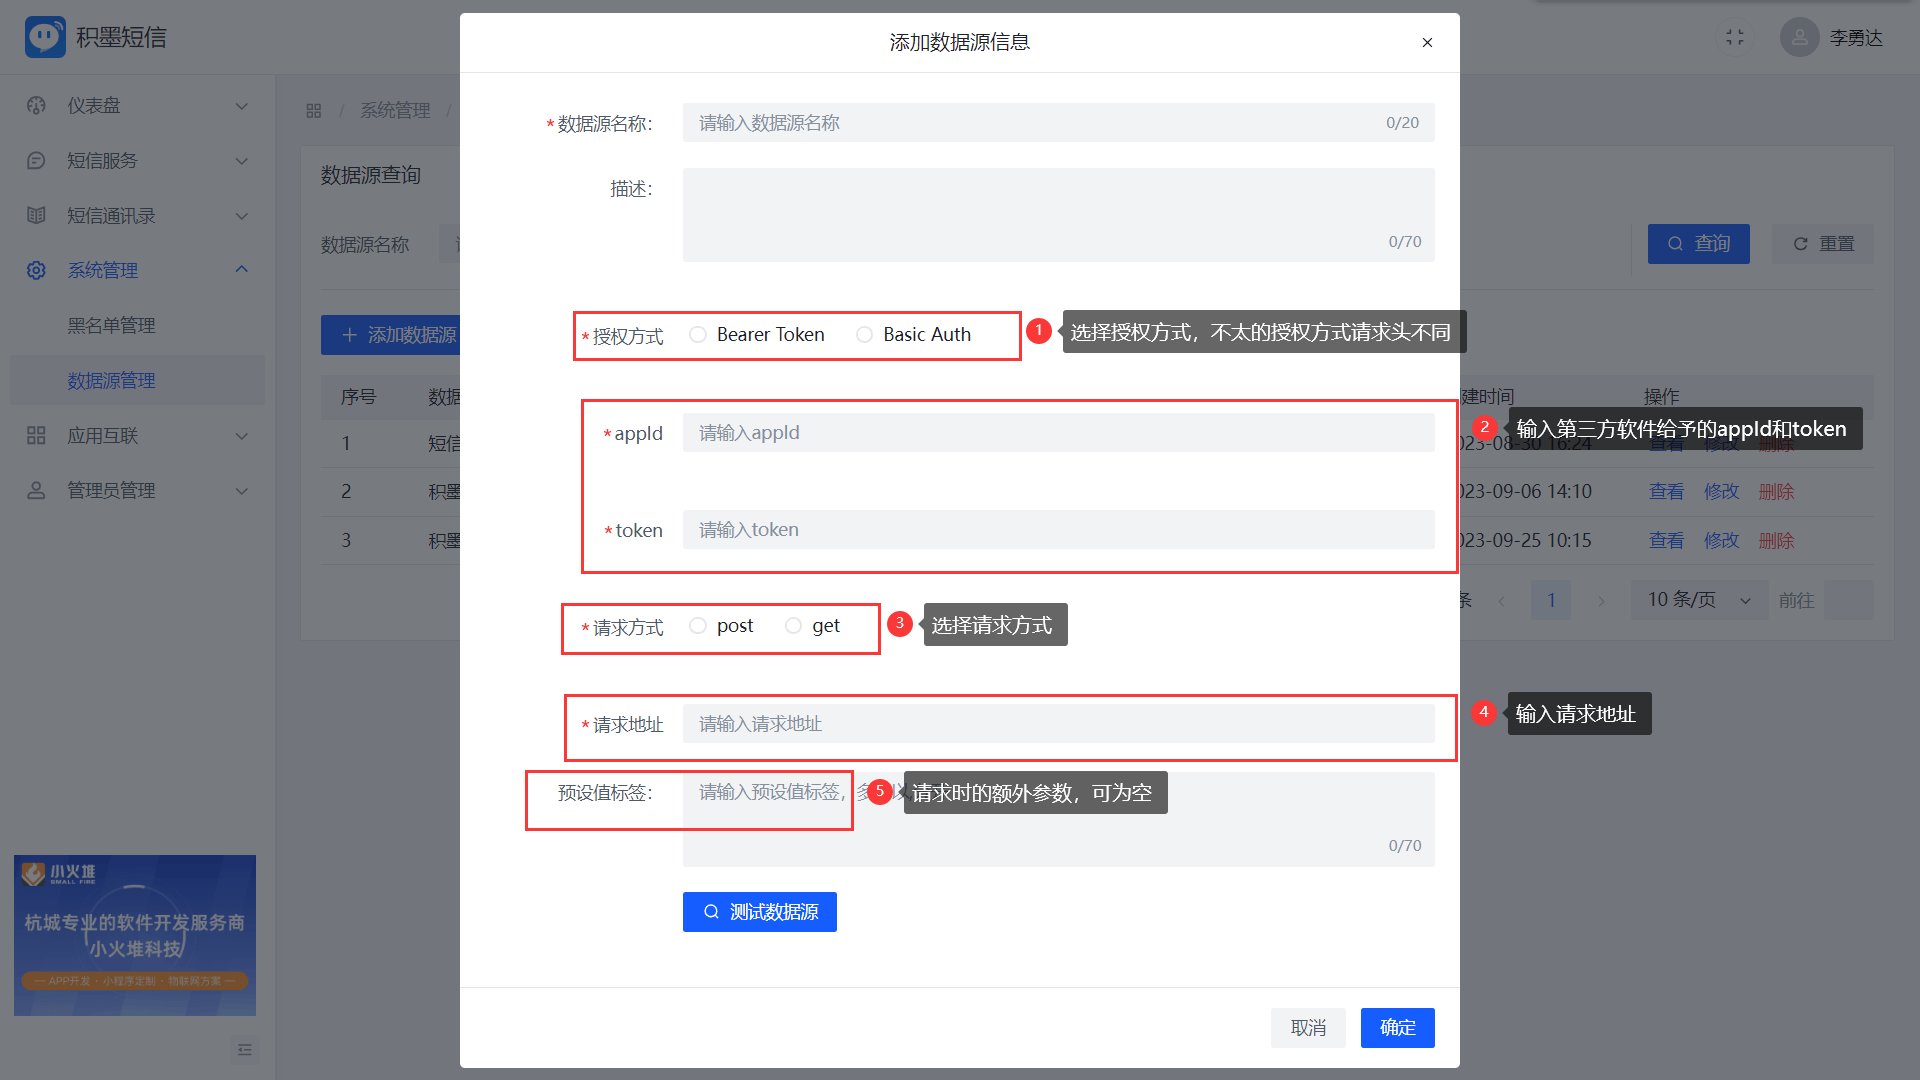The width and height of the screenshot is (1920, 1080).
Task: Click the dashboard 仪表盘 sidebar icon
Action: point(36,106)
